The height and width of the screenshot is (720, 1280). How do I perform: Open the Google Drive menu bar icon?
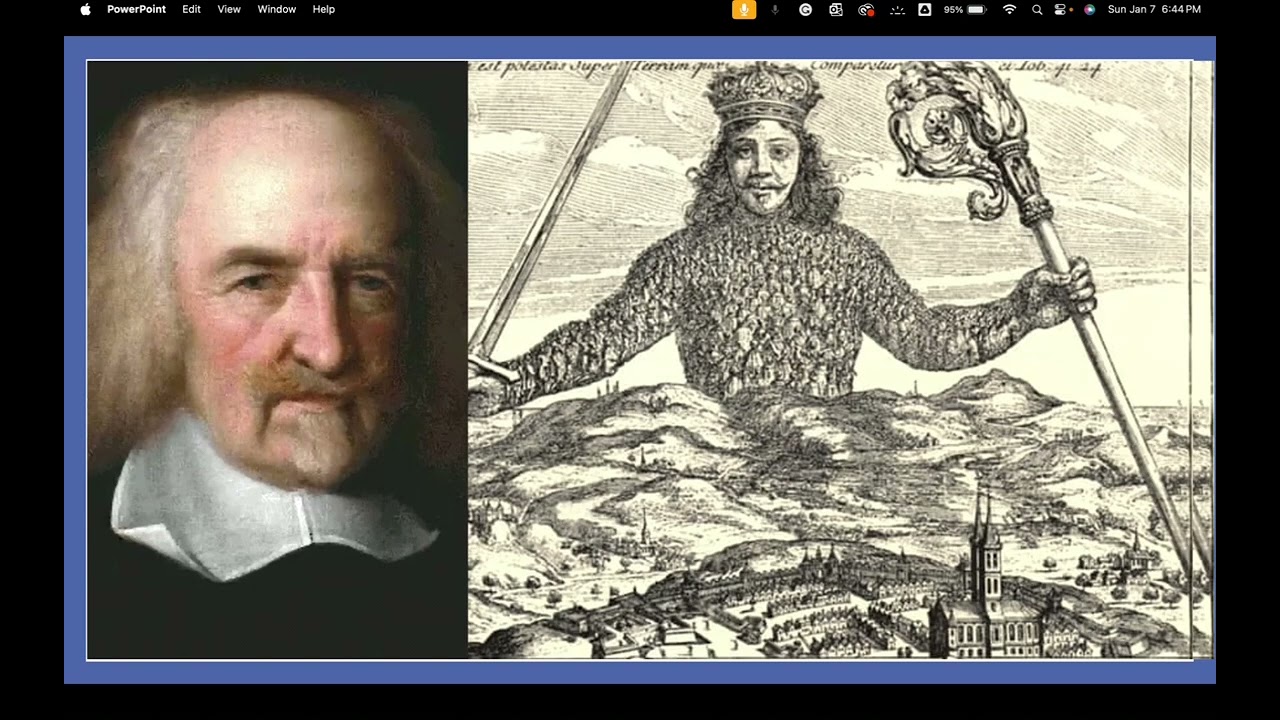coord(925,9)
